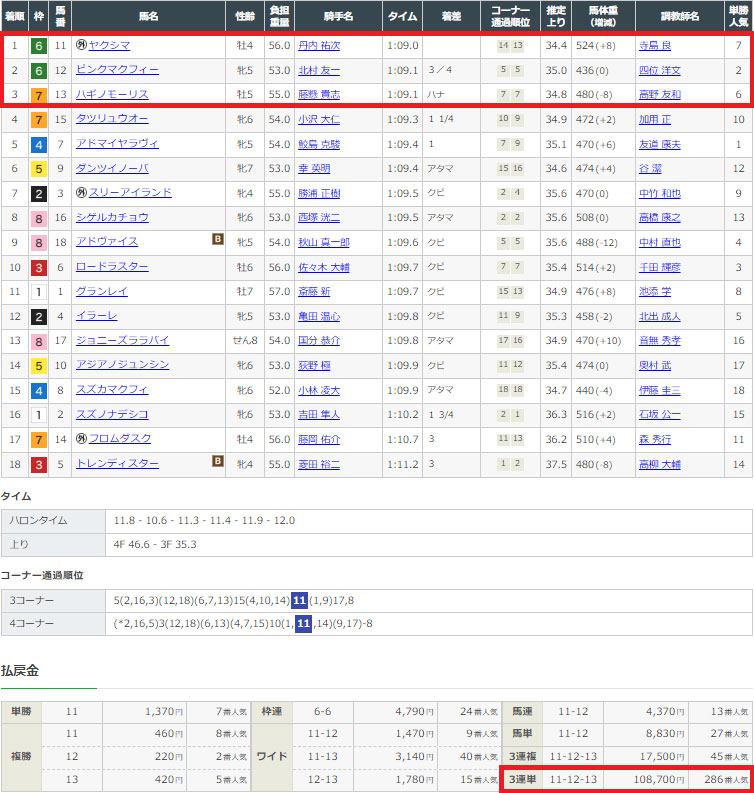Open jockey 北村友一 profile link
Screen dimensions: 754x793
click(x=318, y=71)
